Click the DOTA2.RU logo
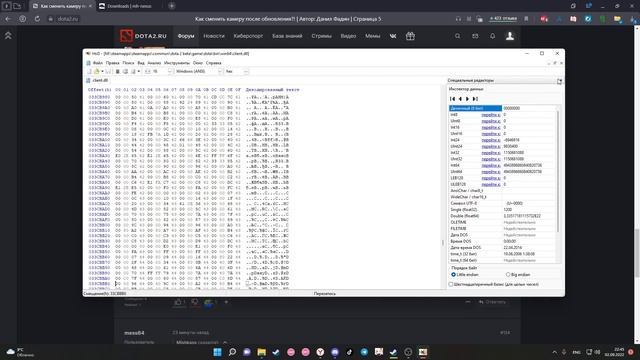Image resolution: width=640 pixels, height=360 pixels. coord(143,36)
